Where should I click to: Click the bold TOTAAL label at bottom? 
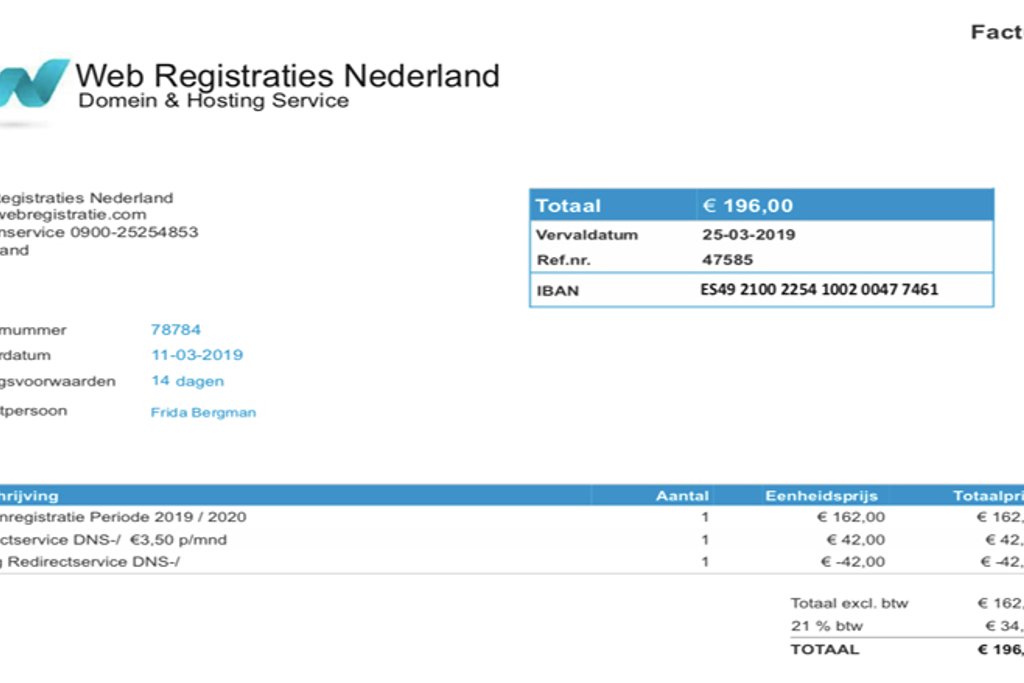point(824,649)
